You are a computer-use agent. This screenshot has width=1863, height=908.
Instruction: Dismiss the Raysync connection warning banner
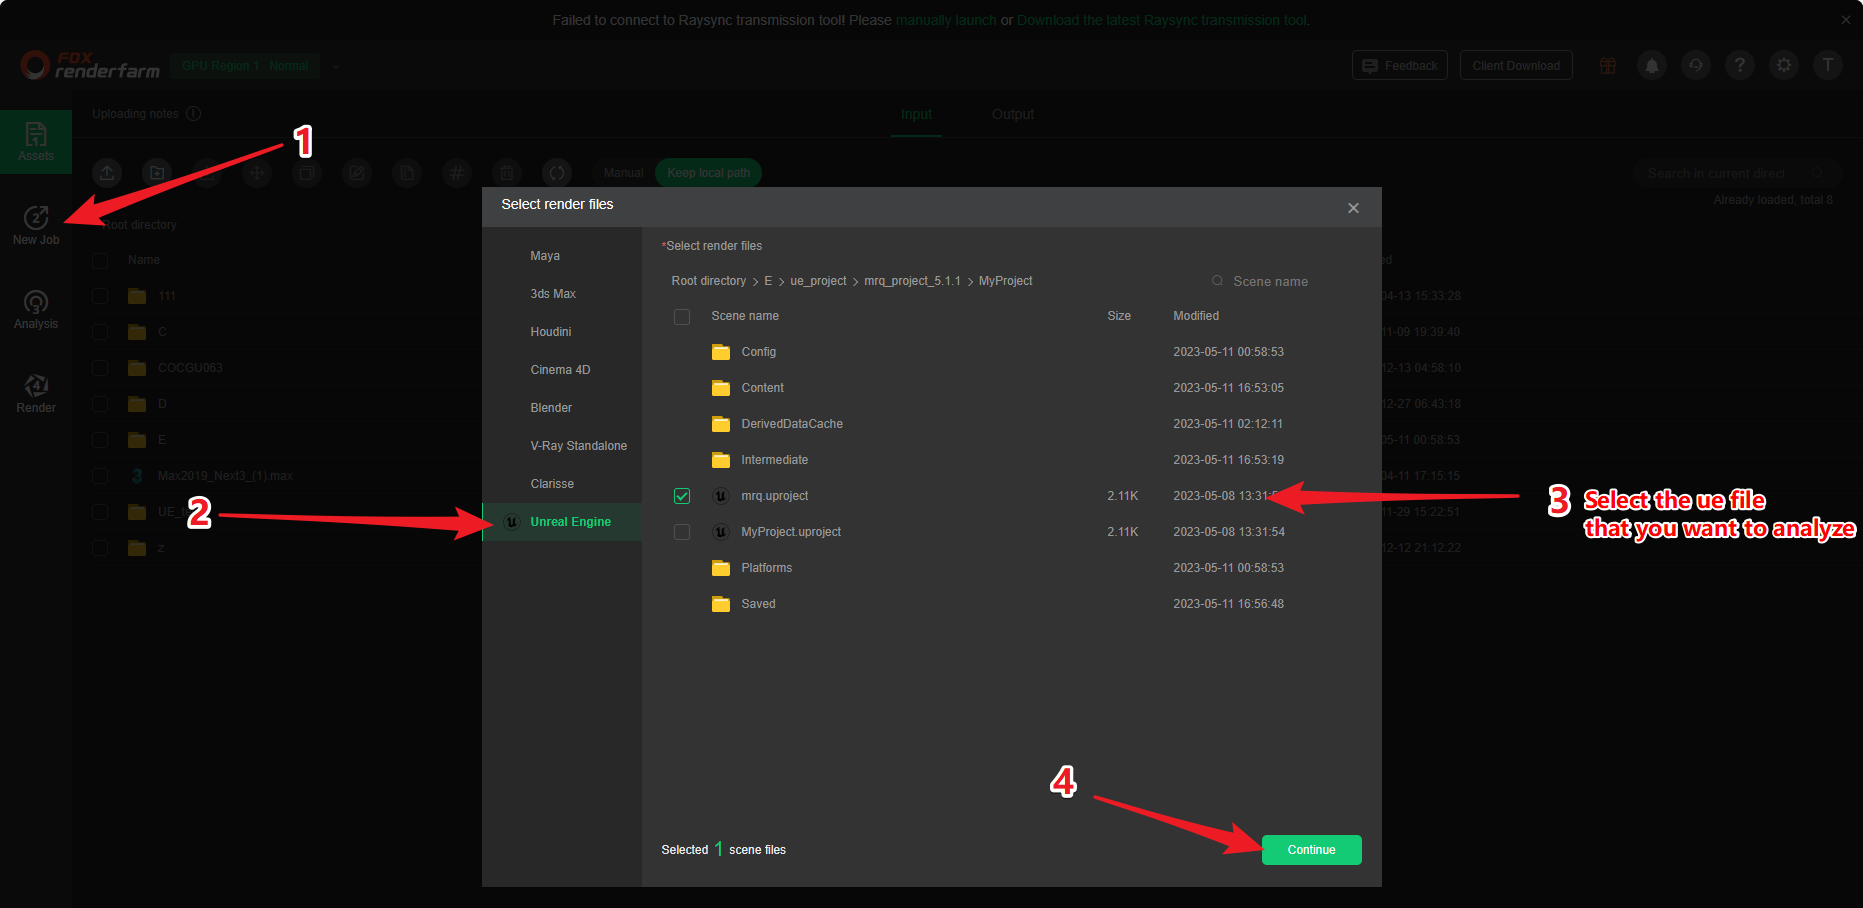pos(1846,20)
